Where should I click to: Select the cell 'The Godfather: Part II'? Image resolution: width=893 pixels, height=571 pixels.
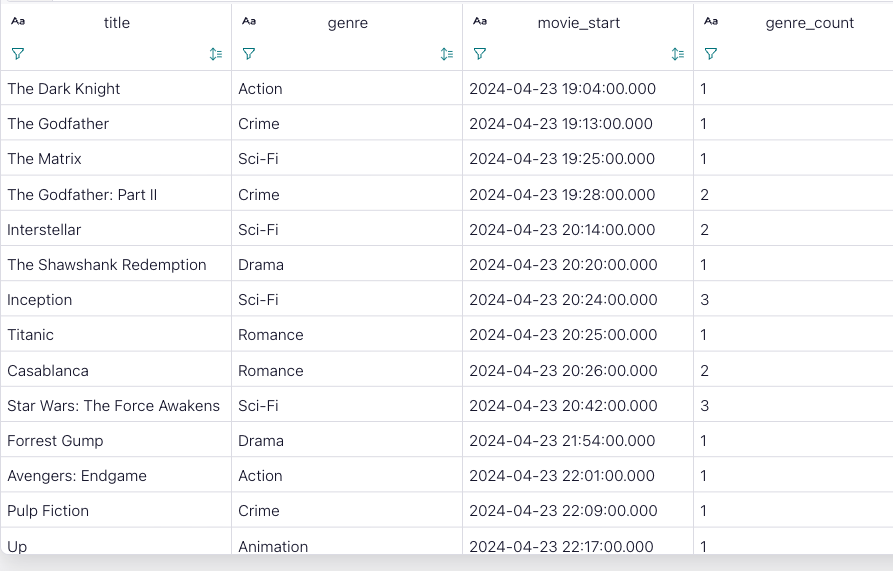coord(116,194)
